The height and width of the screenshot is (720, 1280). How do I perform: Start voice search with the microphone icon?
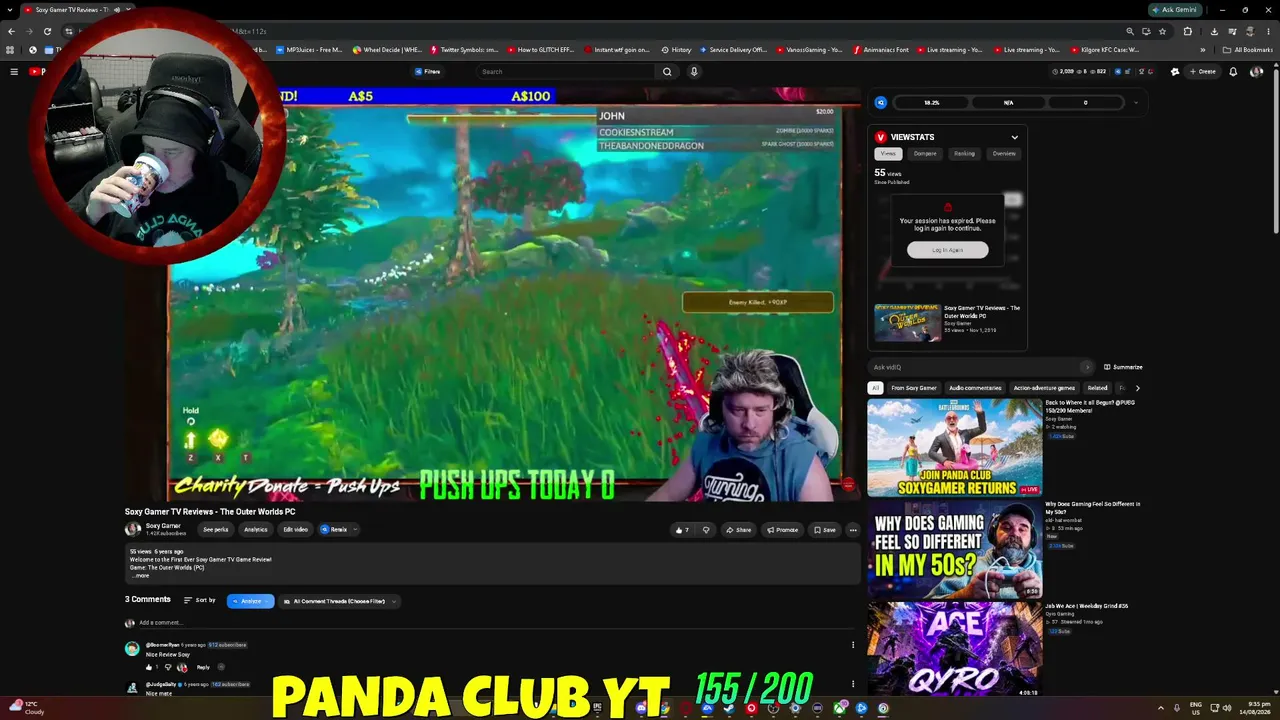694,72
